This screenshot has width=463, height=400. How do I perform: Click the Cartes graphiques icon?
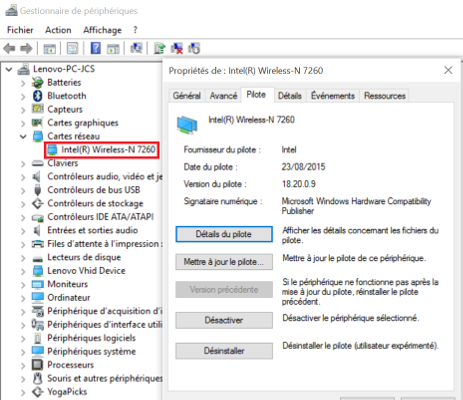click(37, 123)
